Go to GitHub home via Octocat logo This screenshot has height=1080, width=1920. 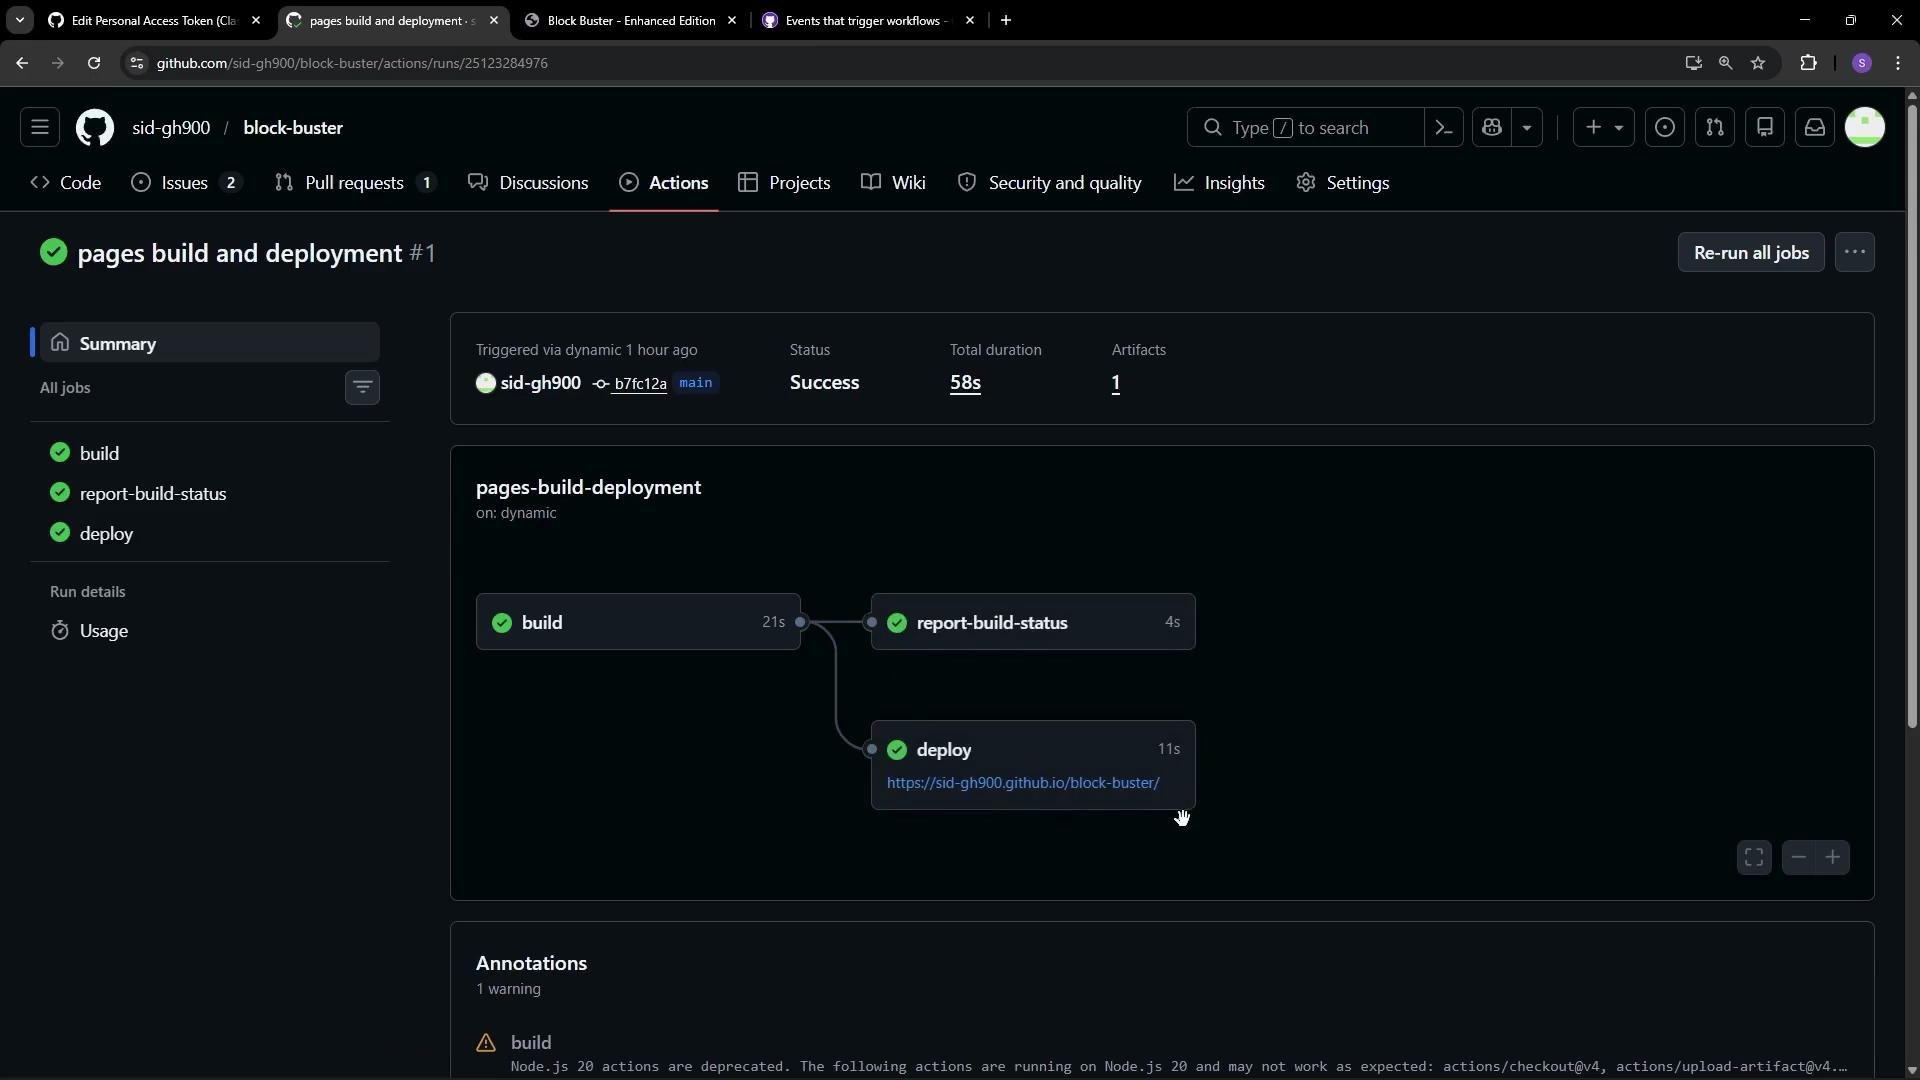[x=95, y=128]
